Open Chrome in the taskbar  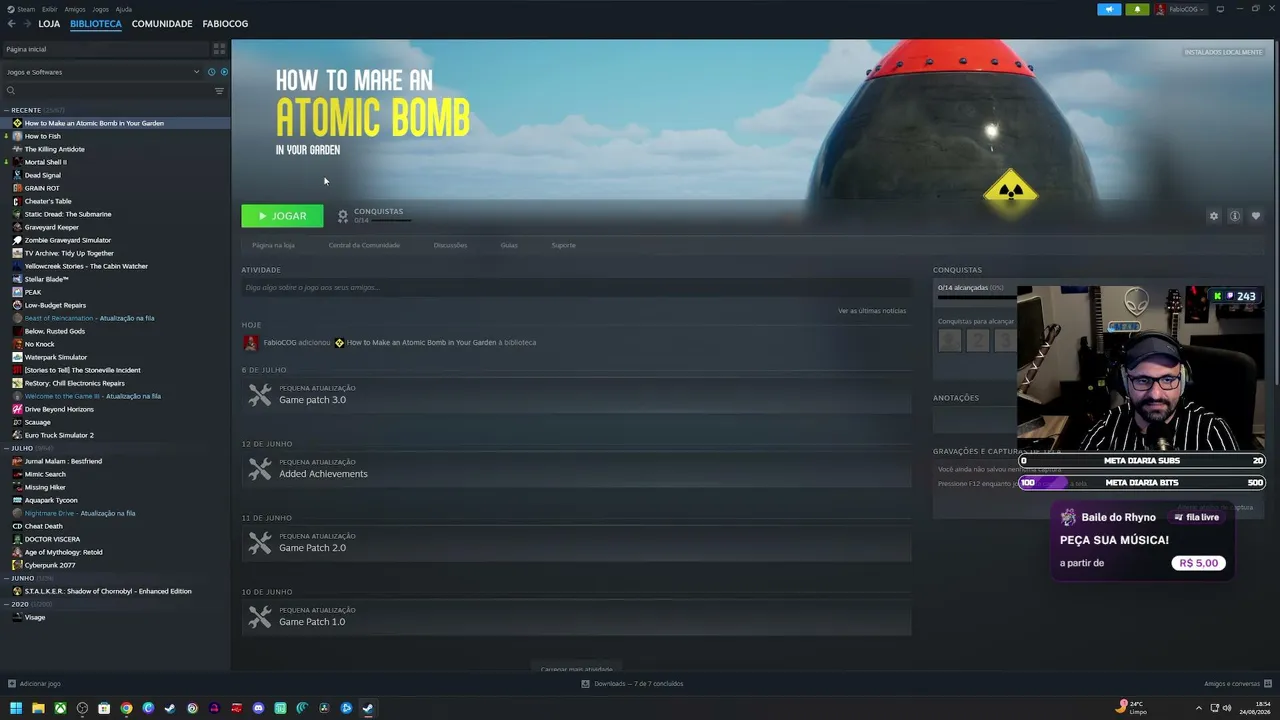click(126, 708)
